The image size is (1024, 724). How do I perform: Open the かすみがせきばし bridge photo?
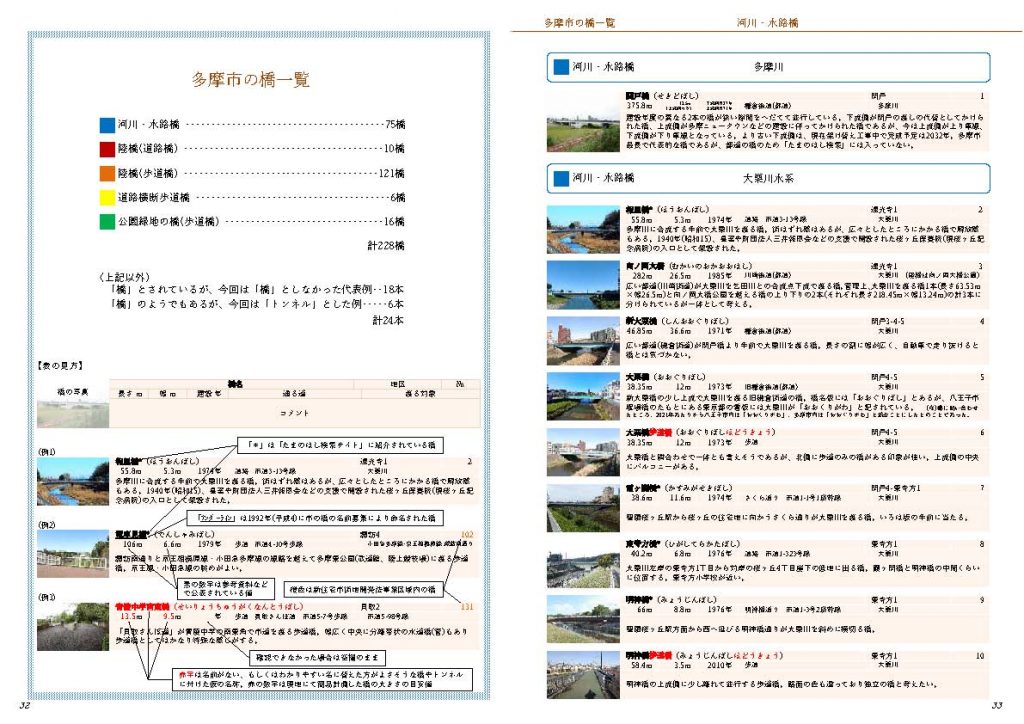tap(583, 508)
